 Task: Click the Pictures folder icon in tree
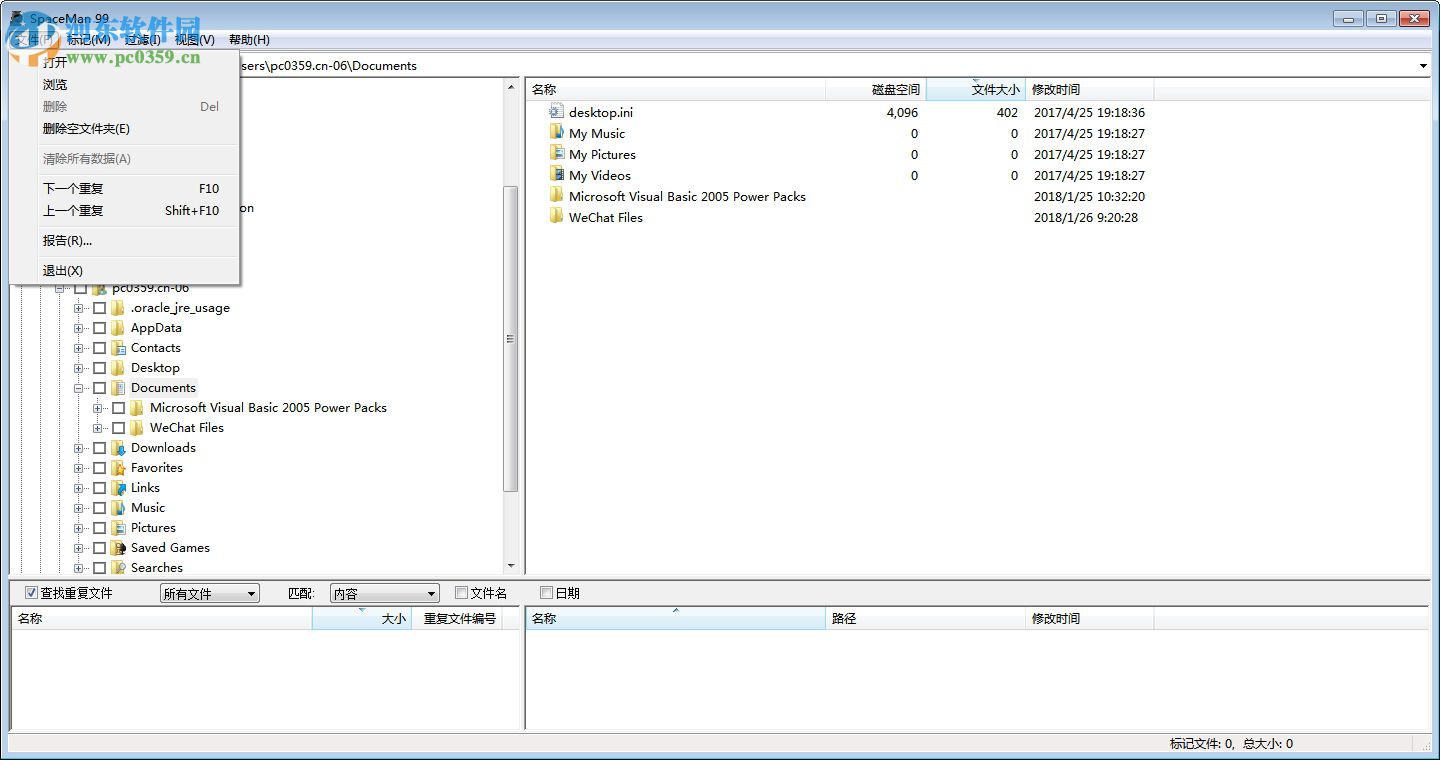tap(118, 528)
